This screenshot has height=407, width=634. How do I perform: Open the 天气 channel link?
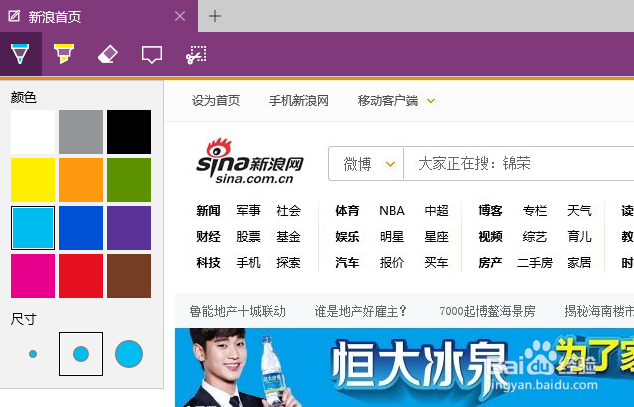point(579,211)
